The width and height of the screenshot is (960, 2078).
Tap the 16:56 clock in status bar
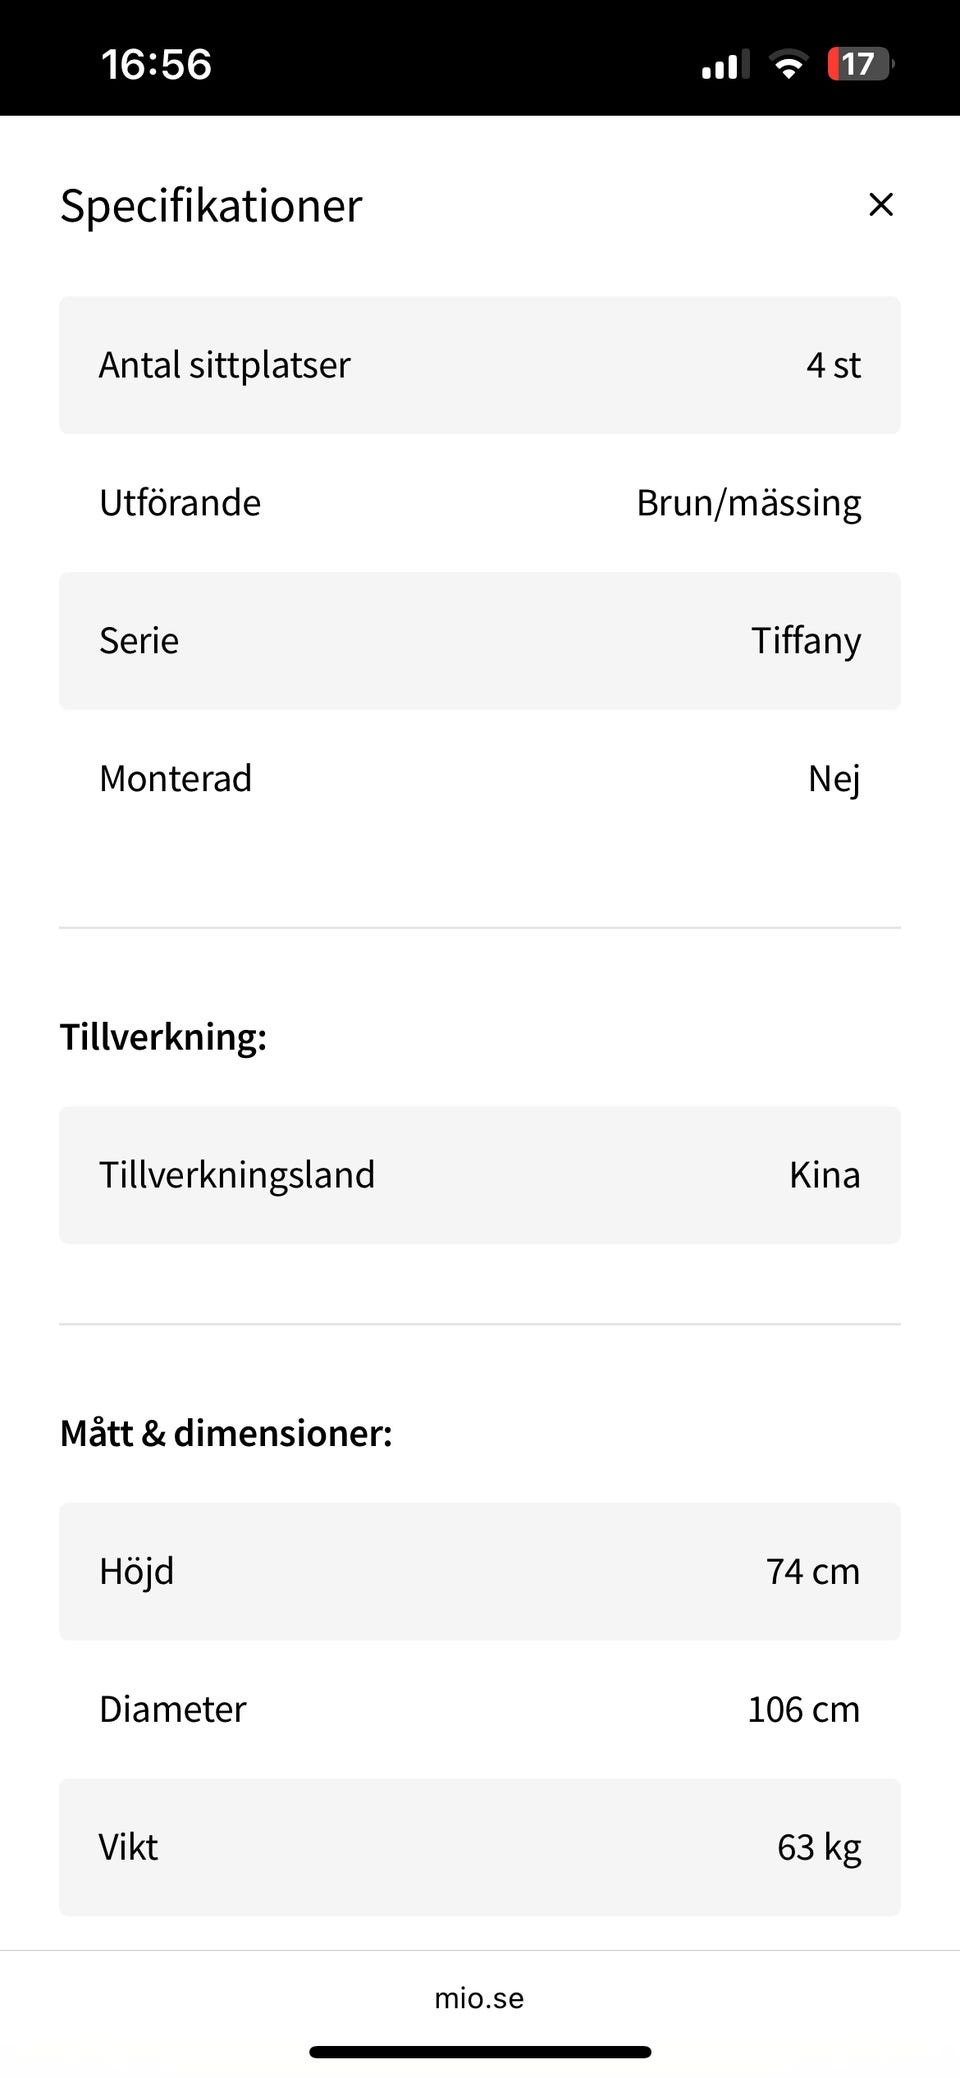point(156,65)
